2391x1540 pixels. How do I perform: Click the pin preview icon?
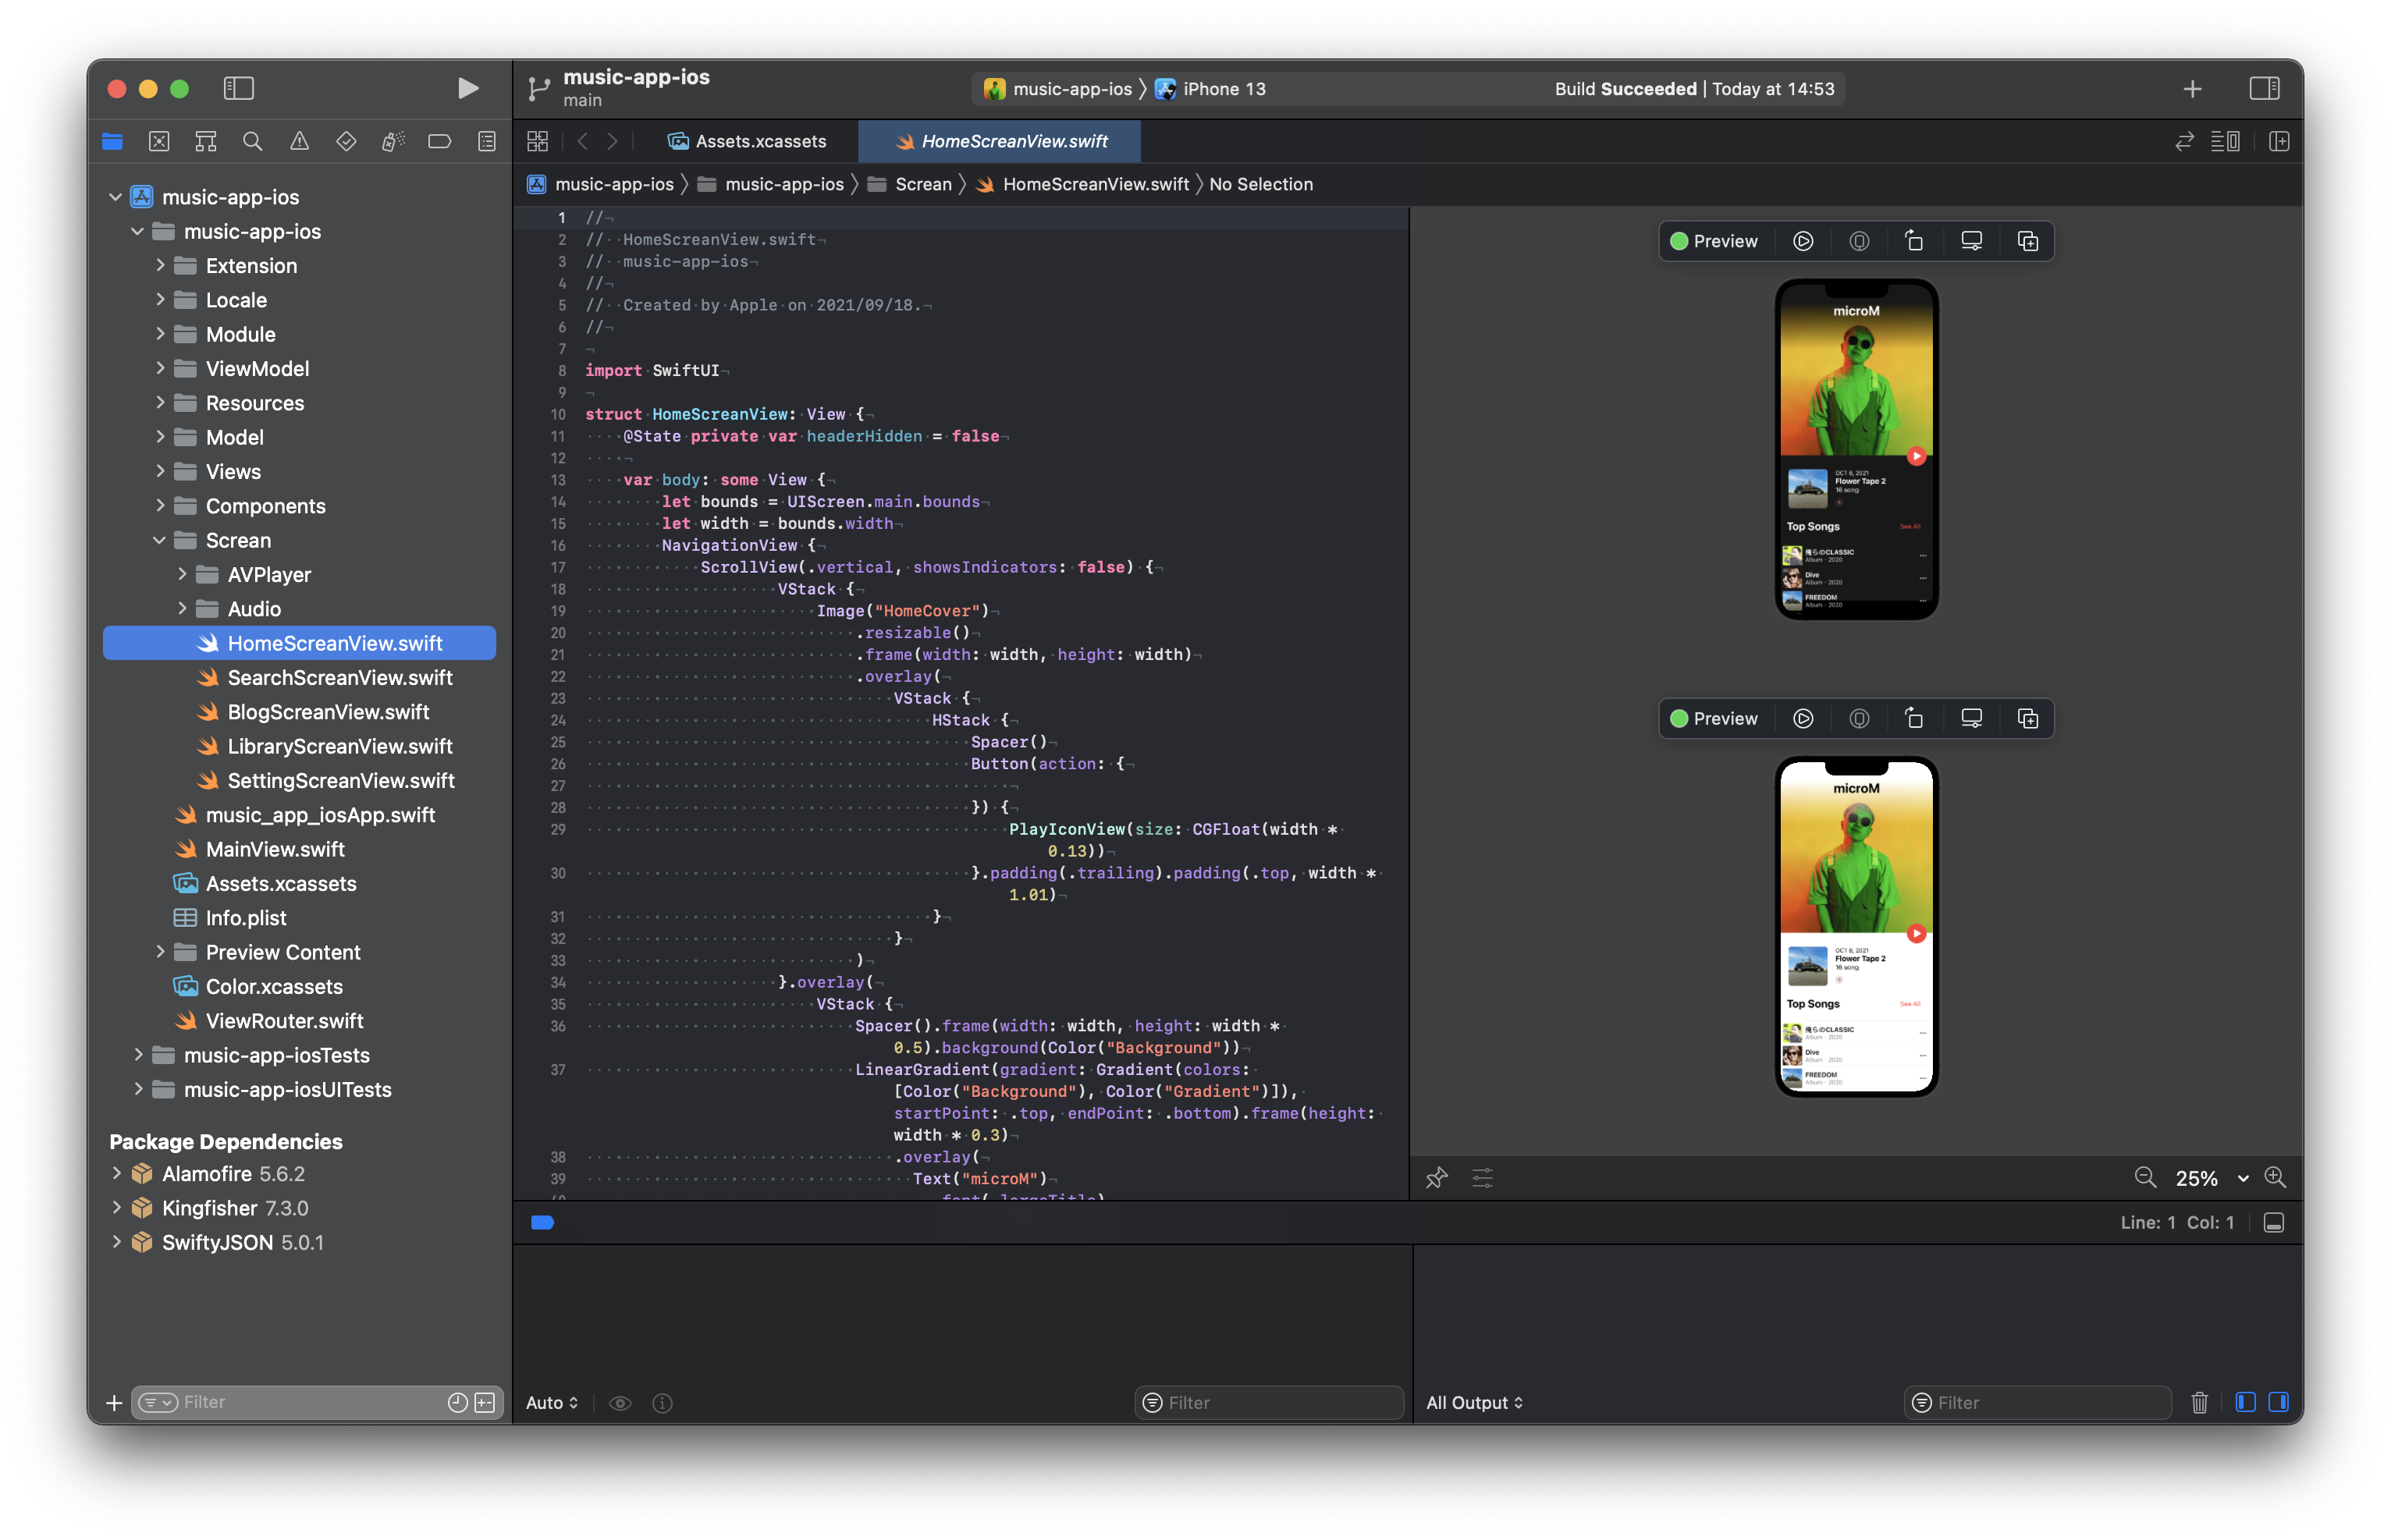[1436, 1177]
